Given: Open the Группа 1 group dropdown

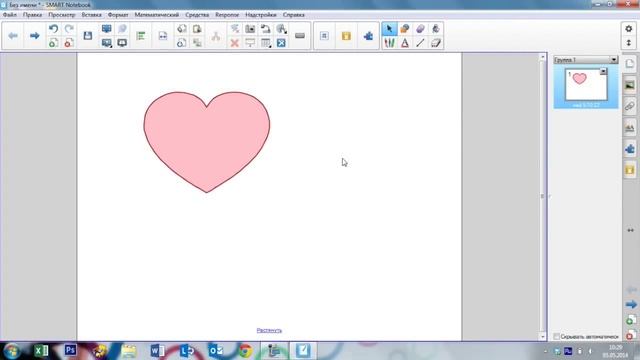Looking at the screenshot, I should coord(614,60).
